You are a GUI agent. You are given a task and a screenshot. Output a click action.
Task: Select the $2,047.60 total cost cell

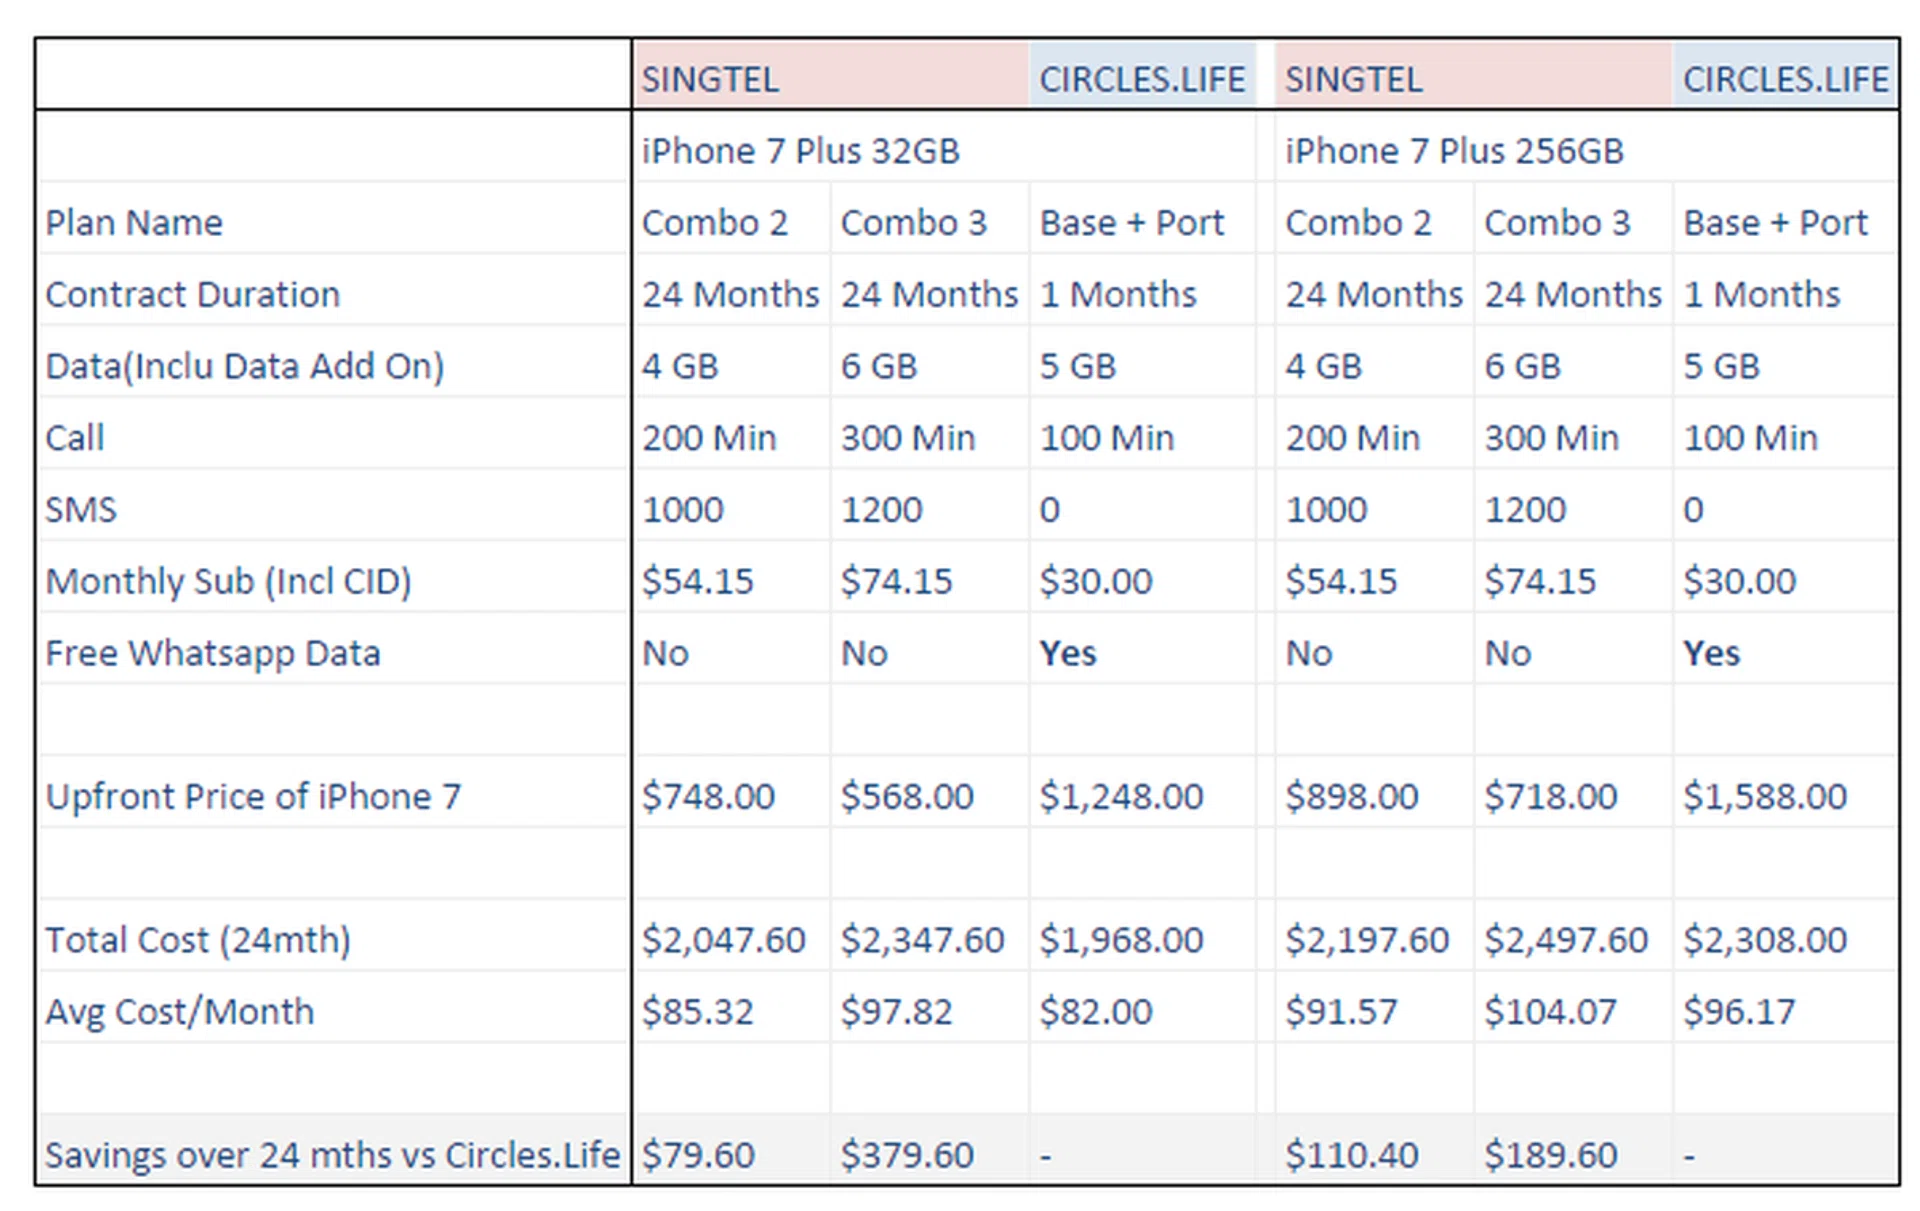point(723,940)
